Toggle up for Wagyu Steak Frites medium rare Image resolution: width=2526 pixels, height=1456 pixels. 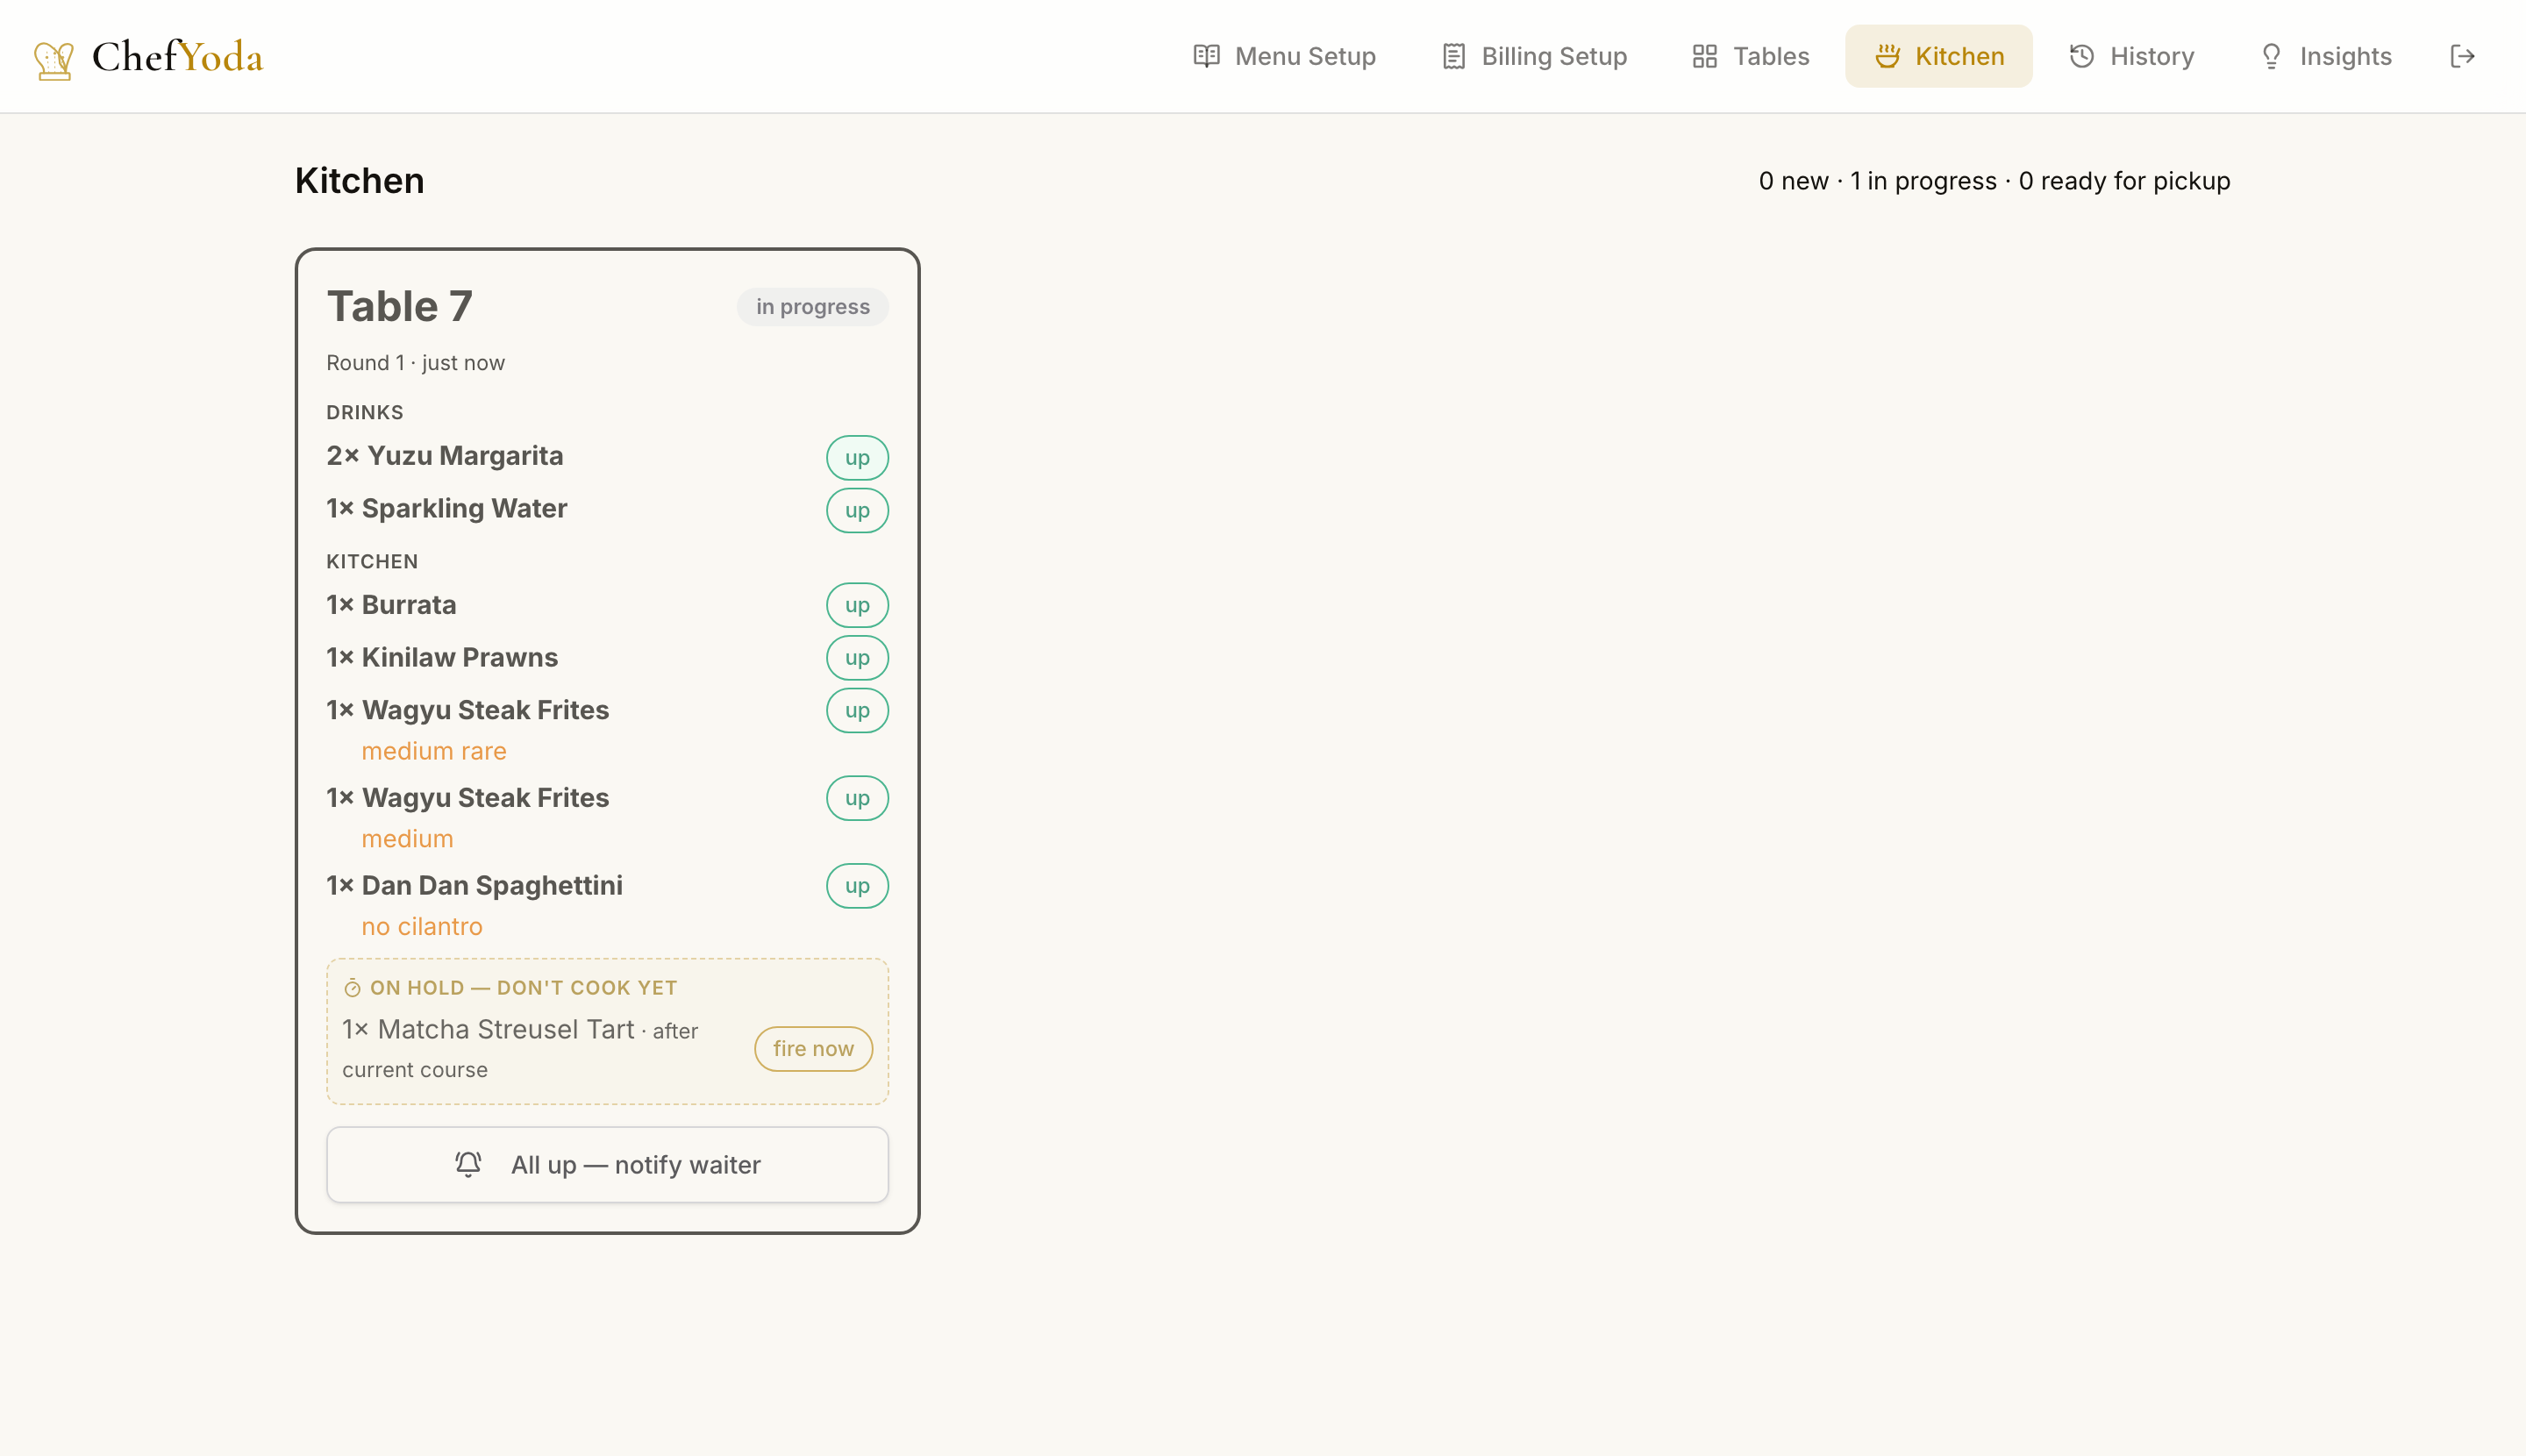click(x=857, y=710)
